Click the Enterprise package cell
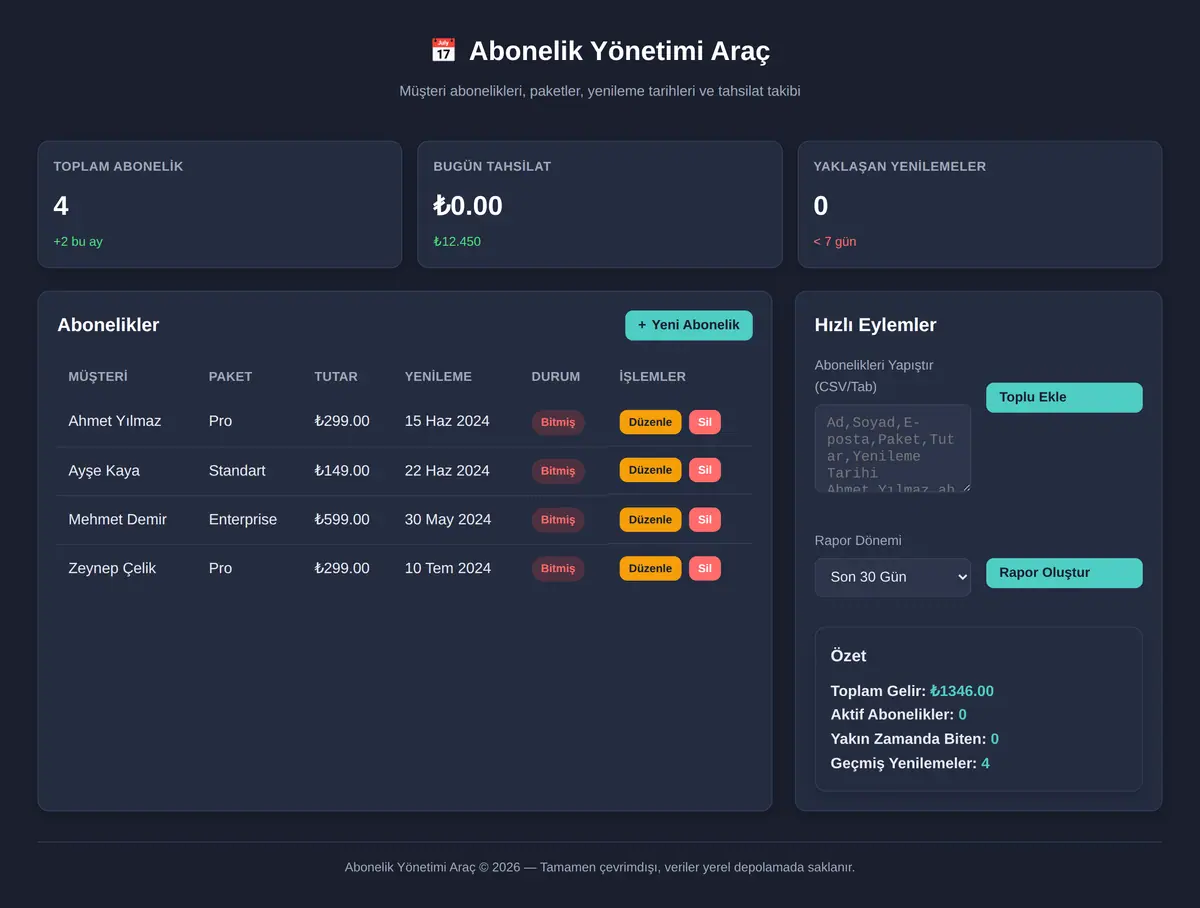The image size is (1200, 908). tap(243, 519)
